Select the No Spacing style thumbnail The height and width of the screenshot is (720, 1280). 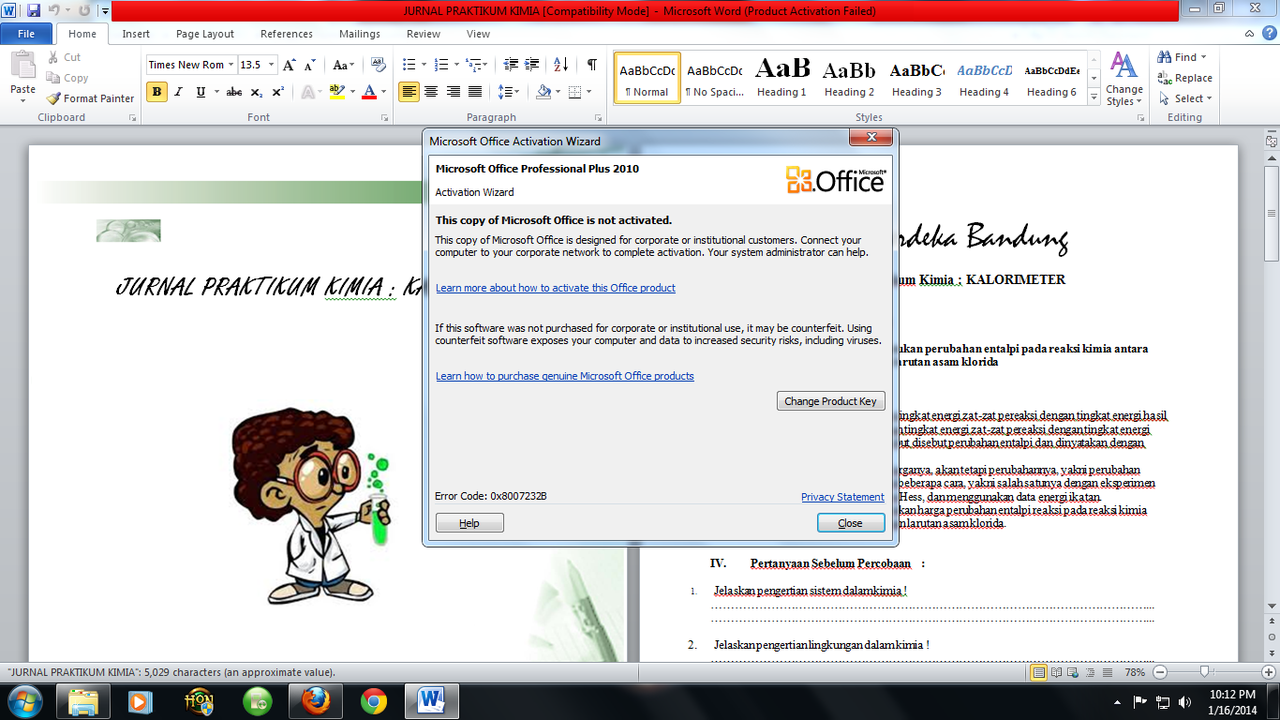pos(714,78)
